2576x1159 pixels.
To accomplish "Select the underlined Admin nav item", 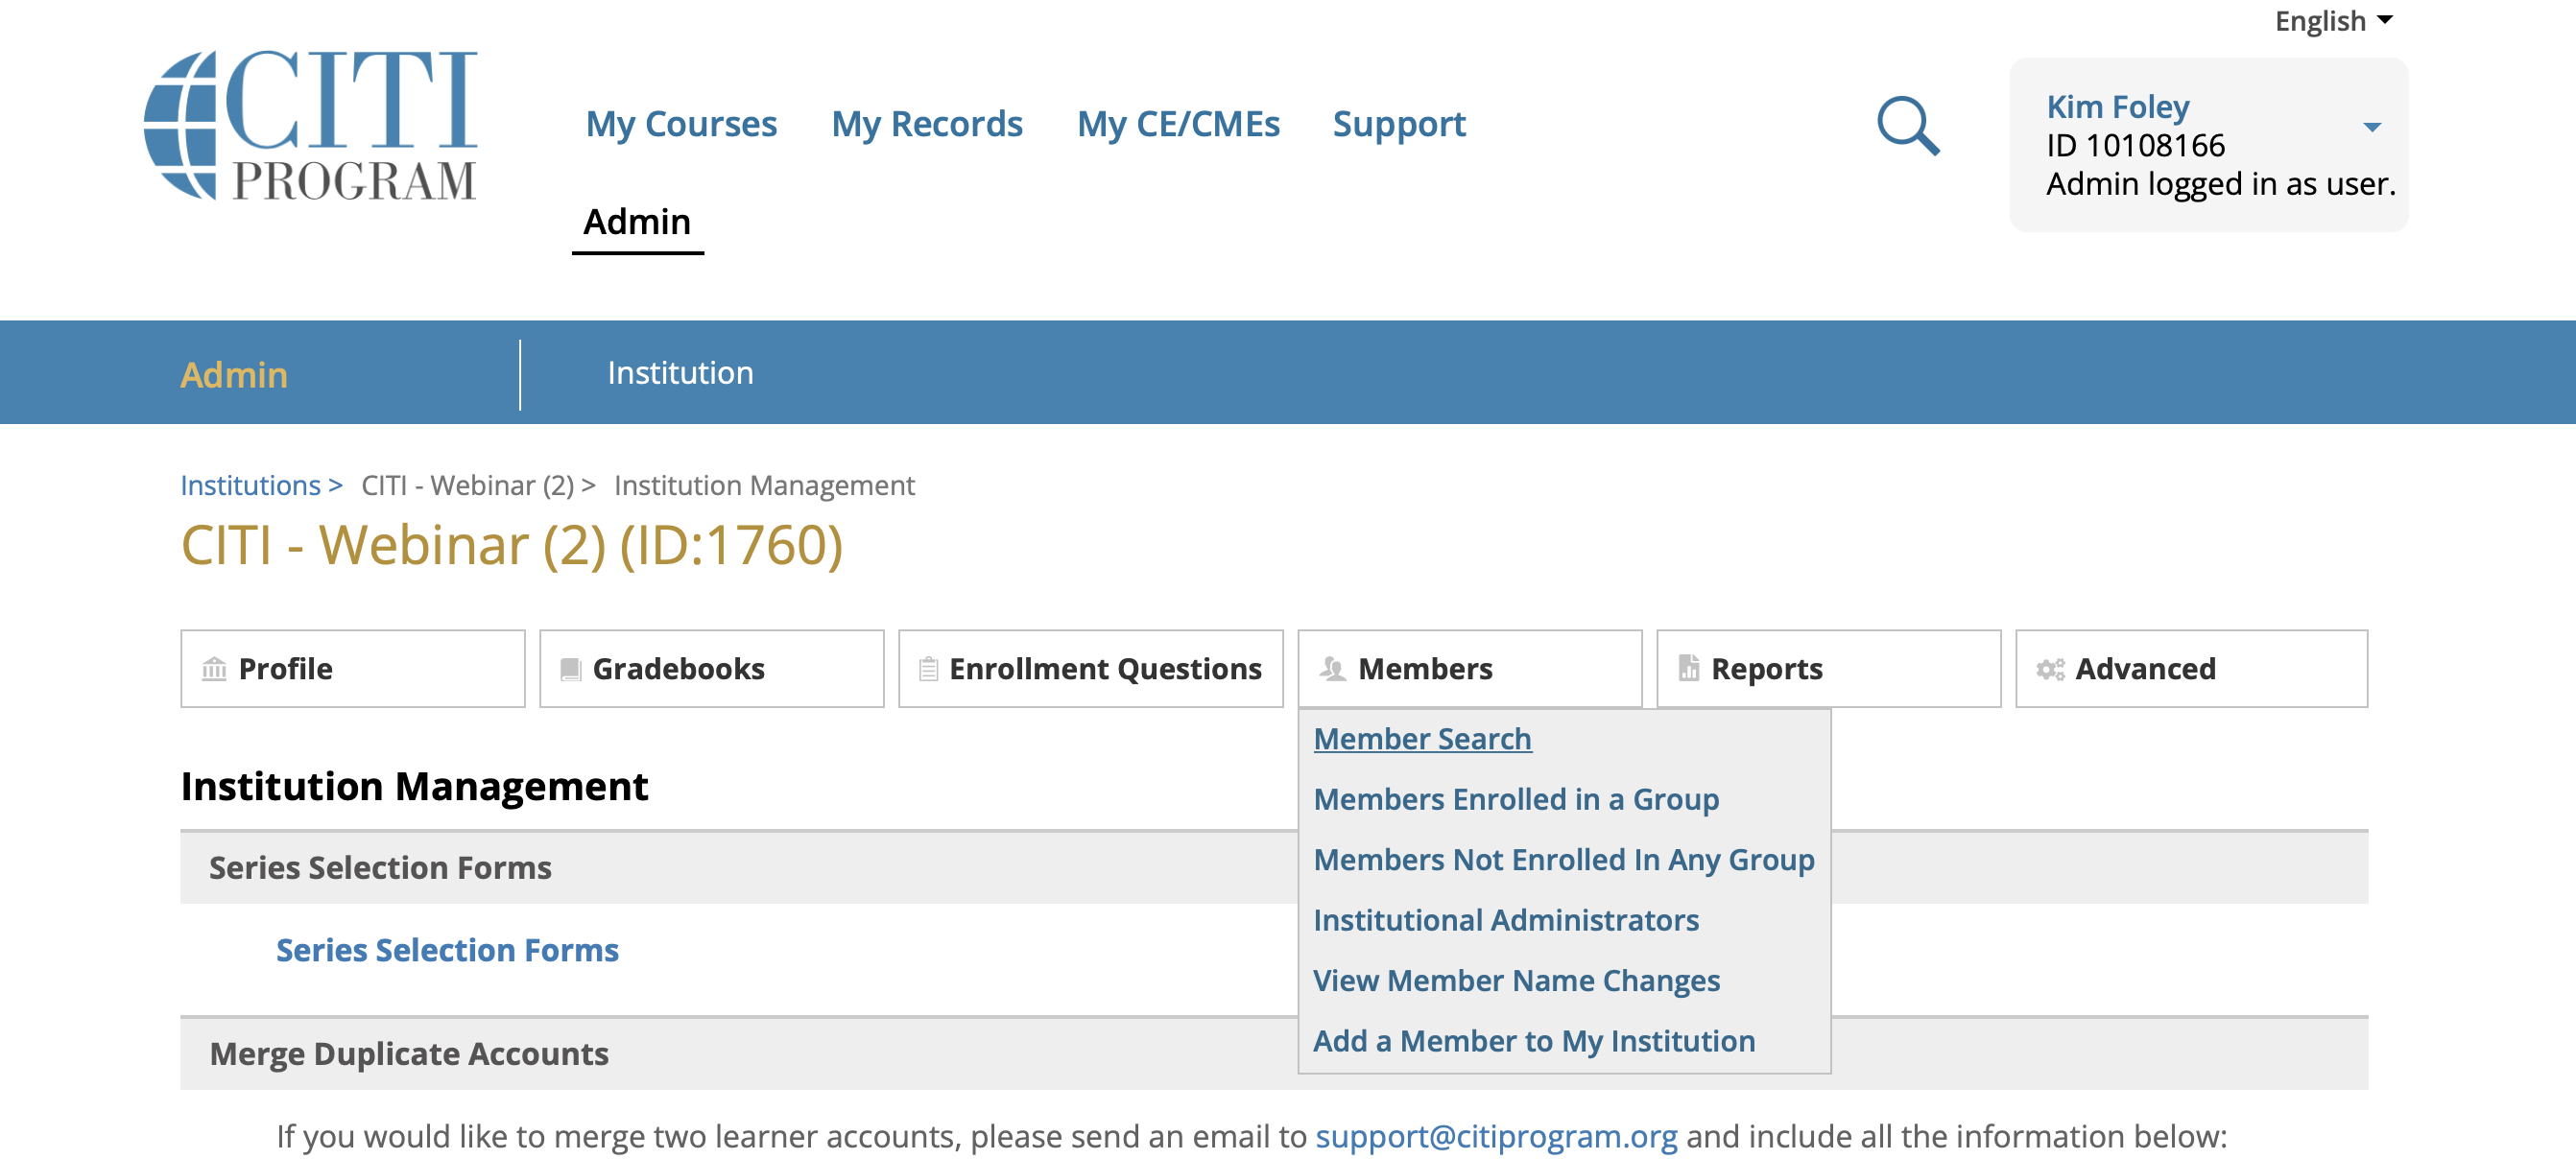I will point(637,221).
